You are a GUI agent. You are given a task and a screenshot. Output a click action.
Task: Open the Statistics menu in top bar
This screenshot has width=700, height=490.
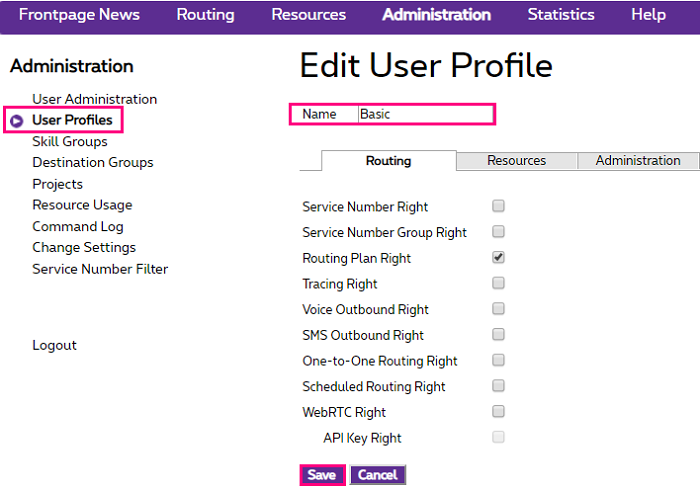pyautogui.click(x=560, y=15)
